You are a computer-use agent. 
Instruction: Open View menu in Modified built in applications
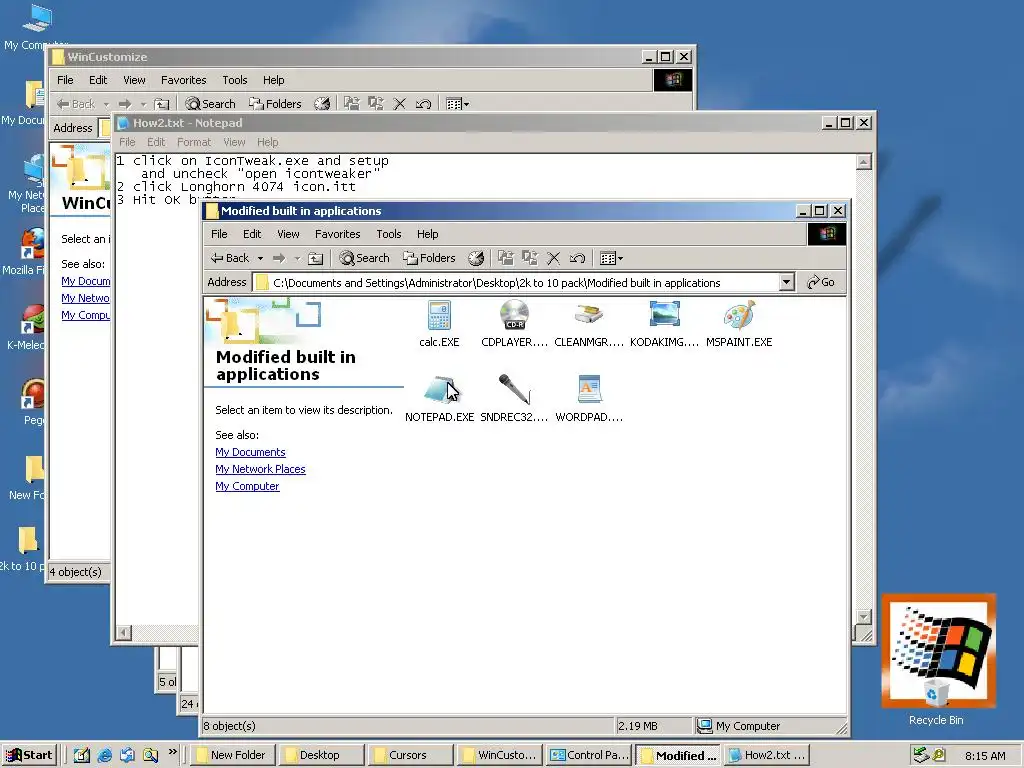click(x=288, y=234)
